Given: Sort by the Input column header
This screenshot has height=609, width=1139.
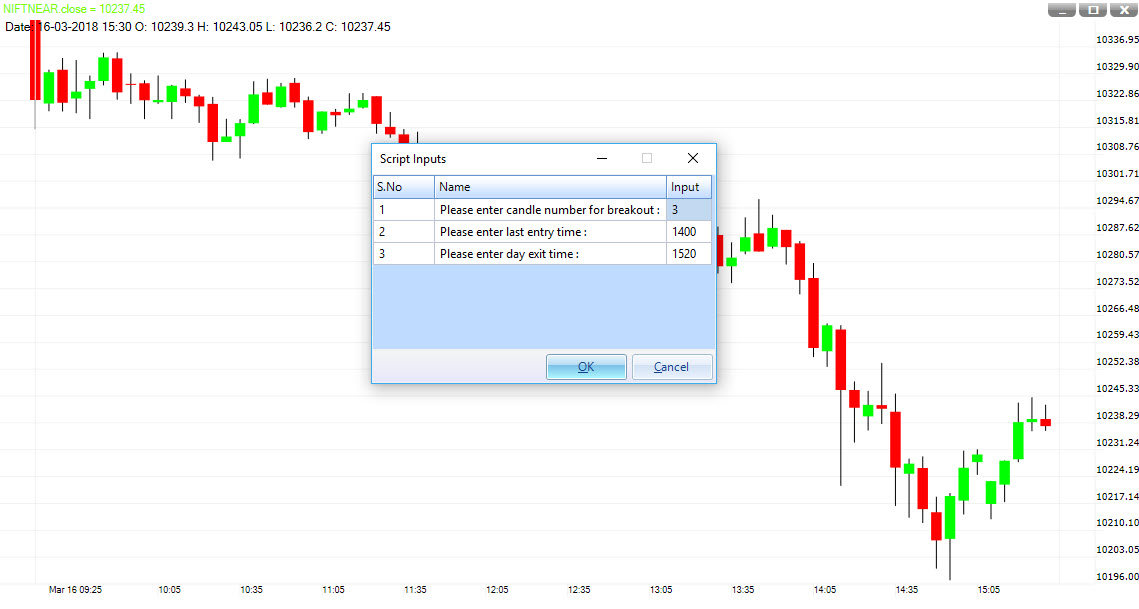Looking at the screenshot, I should [688, 186].
